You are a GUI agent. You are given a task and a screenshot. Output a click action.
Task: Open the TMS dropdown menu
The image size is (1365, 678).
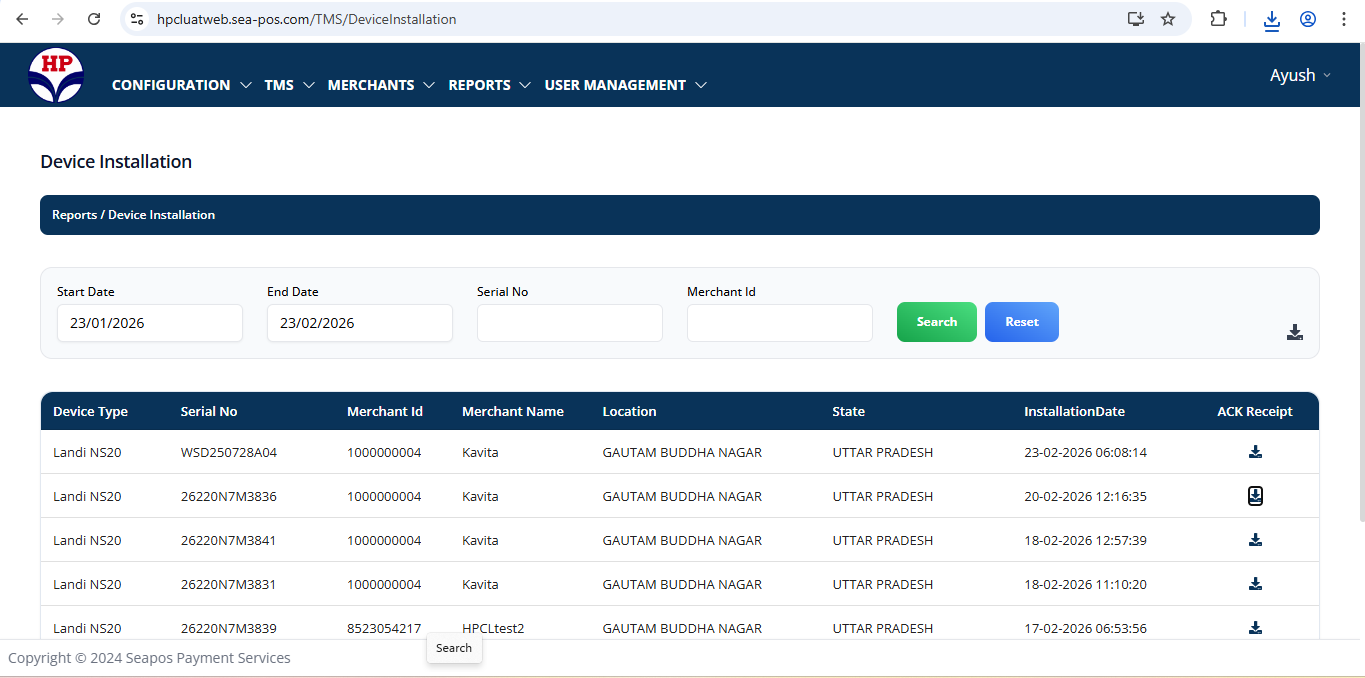point(289,85)
